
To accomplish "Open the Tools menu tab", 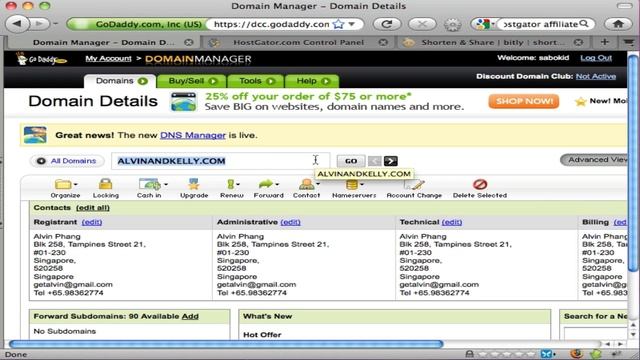I will [256, 81].
